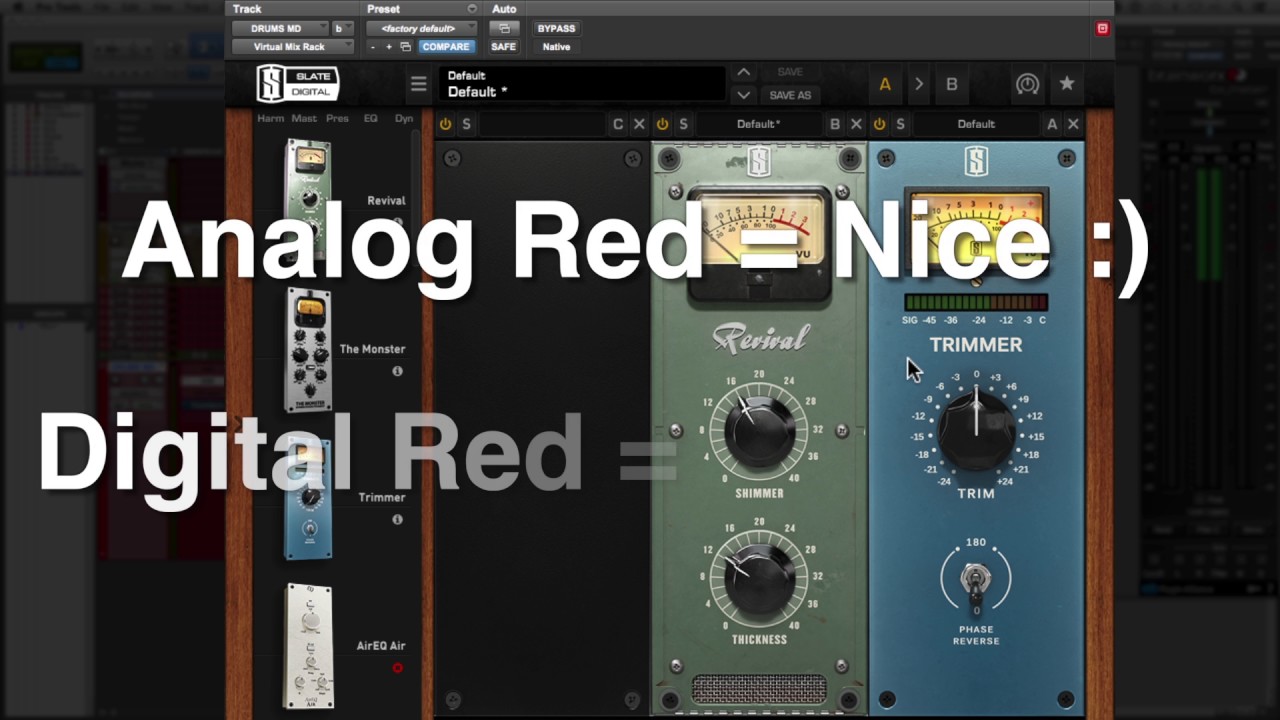Screen dimensions: 1280x720
Task: Open the Revival slot preset name field
Action: pos(759,124)
